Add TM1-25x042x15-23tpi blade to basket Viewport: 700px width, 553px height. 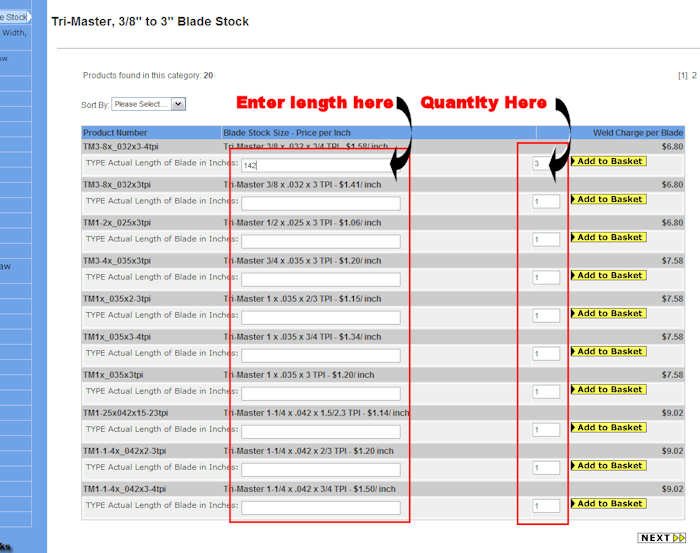tap(608, 428)
